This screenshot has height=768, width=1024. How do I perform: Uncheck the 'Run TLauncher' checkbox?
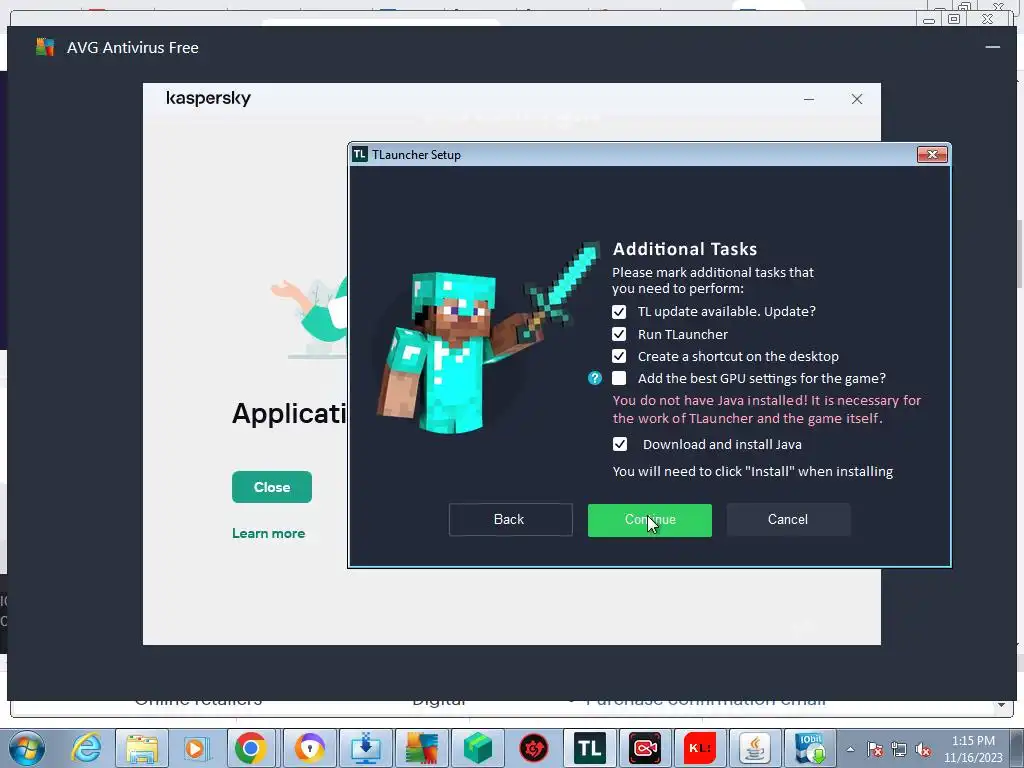619,334
